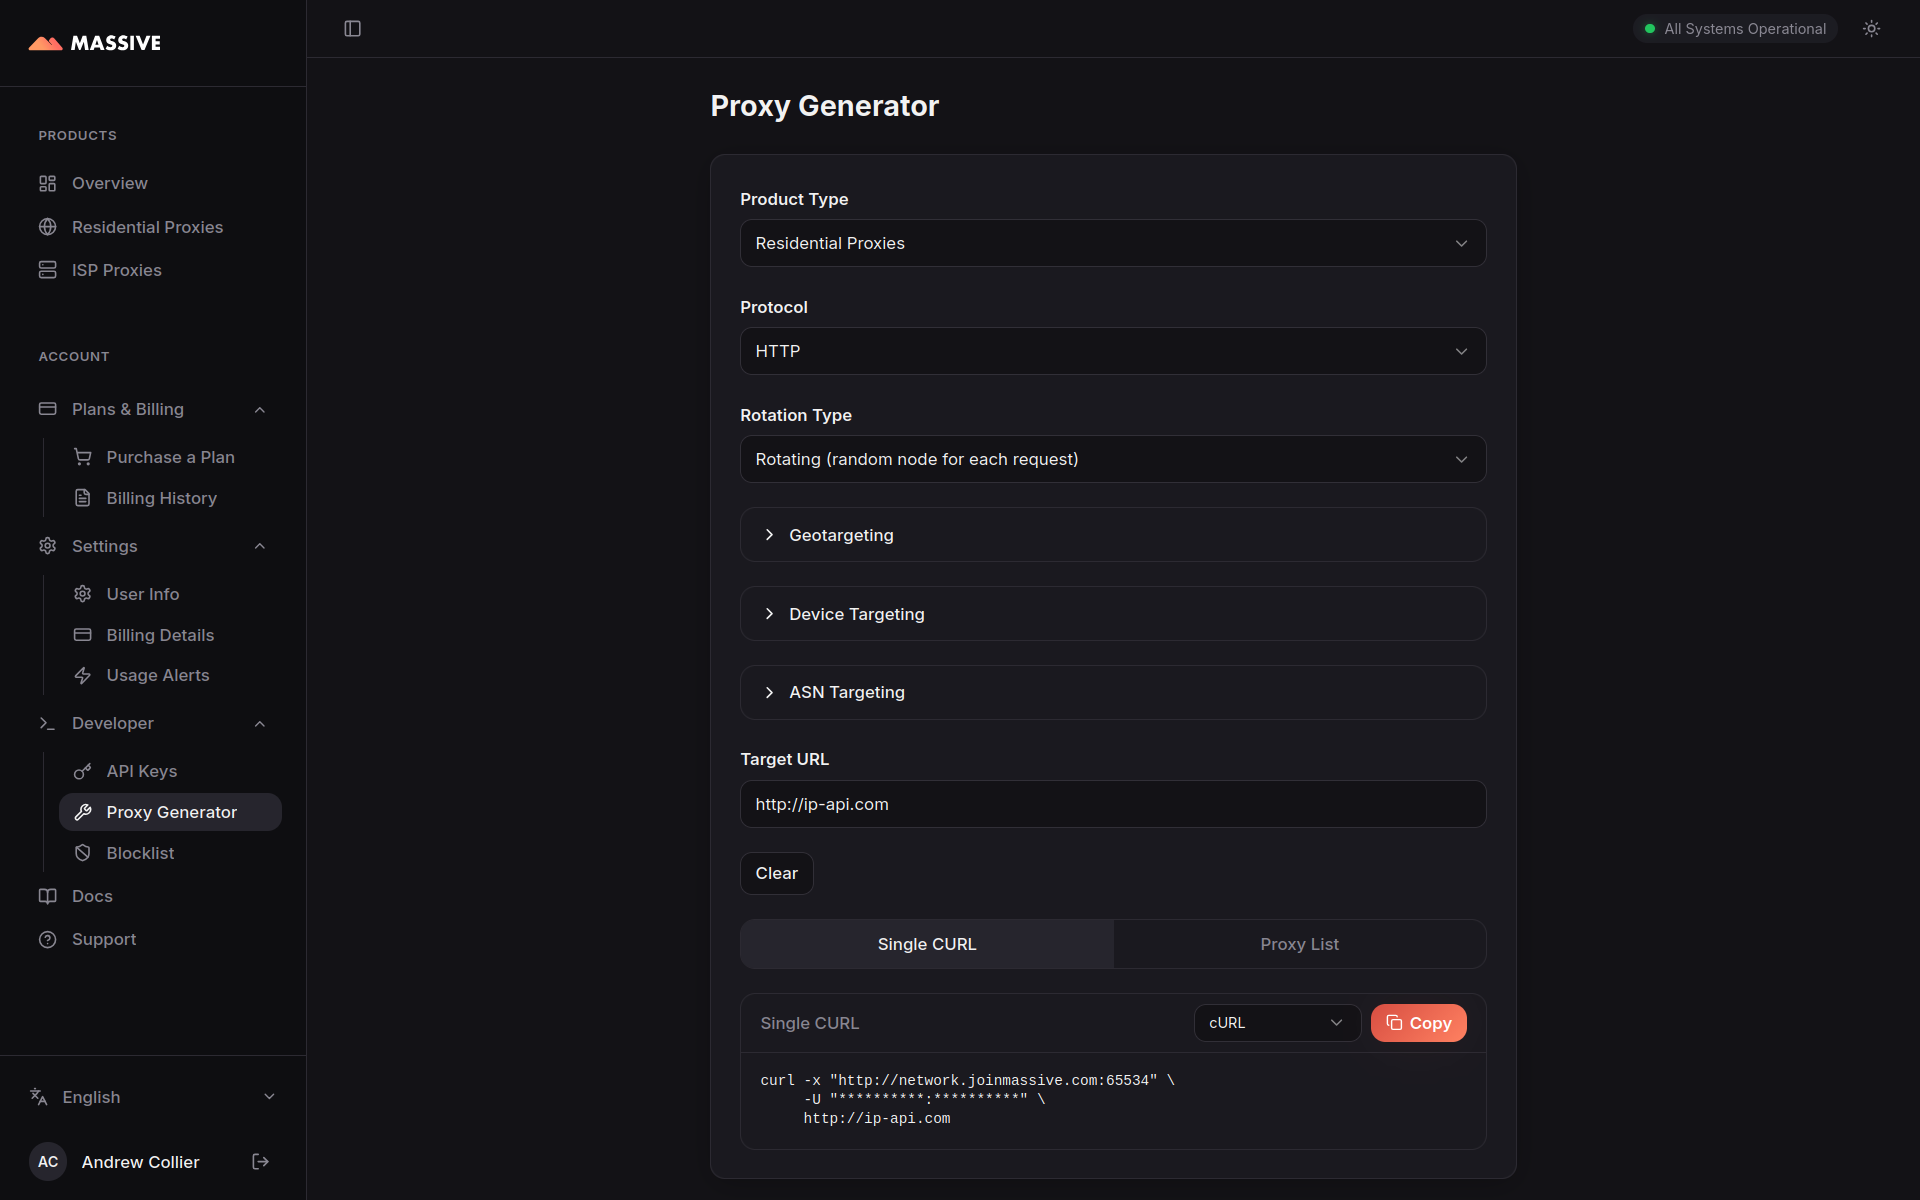Collapse the Developer menu group
The image size is (1920, 1200).
tap(260, 723)
